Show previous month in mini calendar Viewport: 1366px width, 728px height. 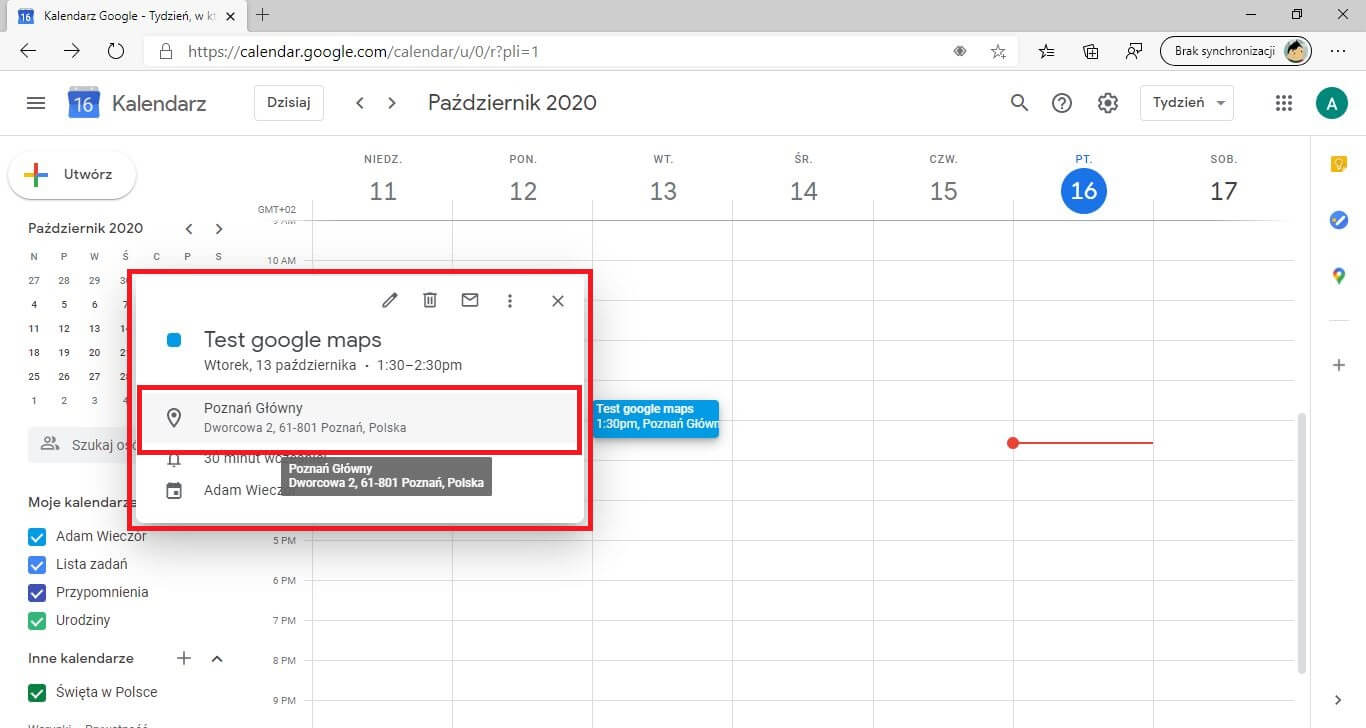point(189,229)
